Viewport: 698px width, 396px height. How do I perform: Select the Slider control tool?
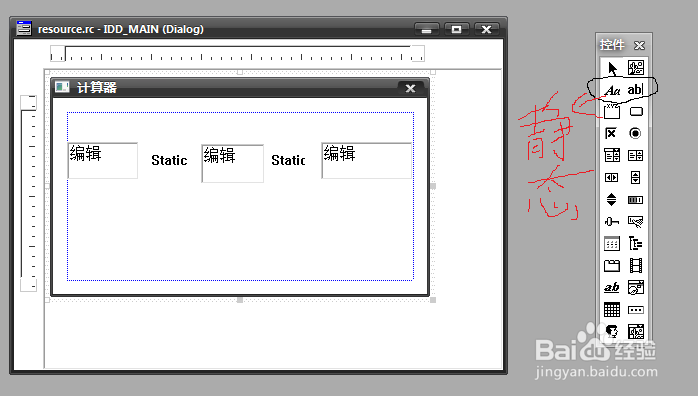(x=612, y=221)
